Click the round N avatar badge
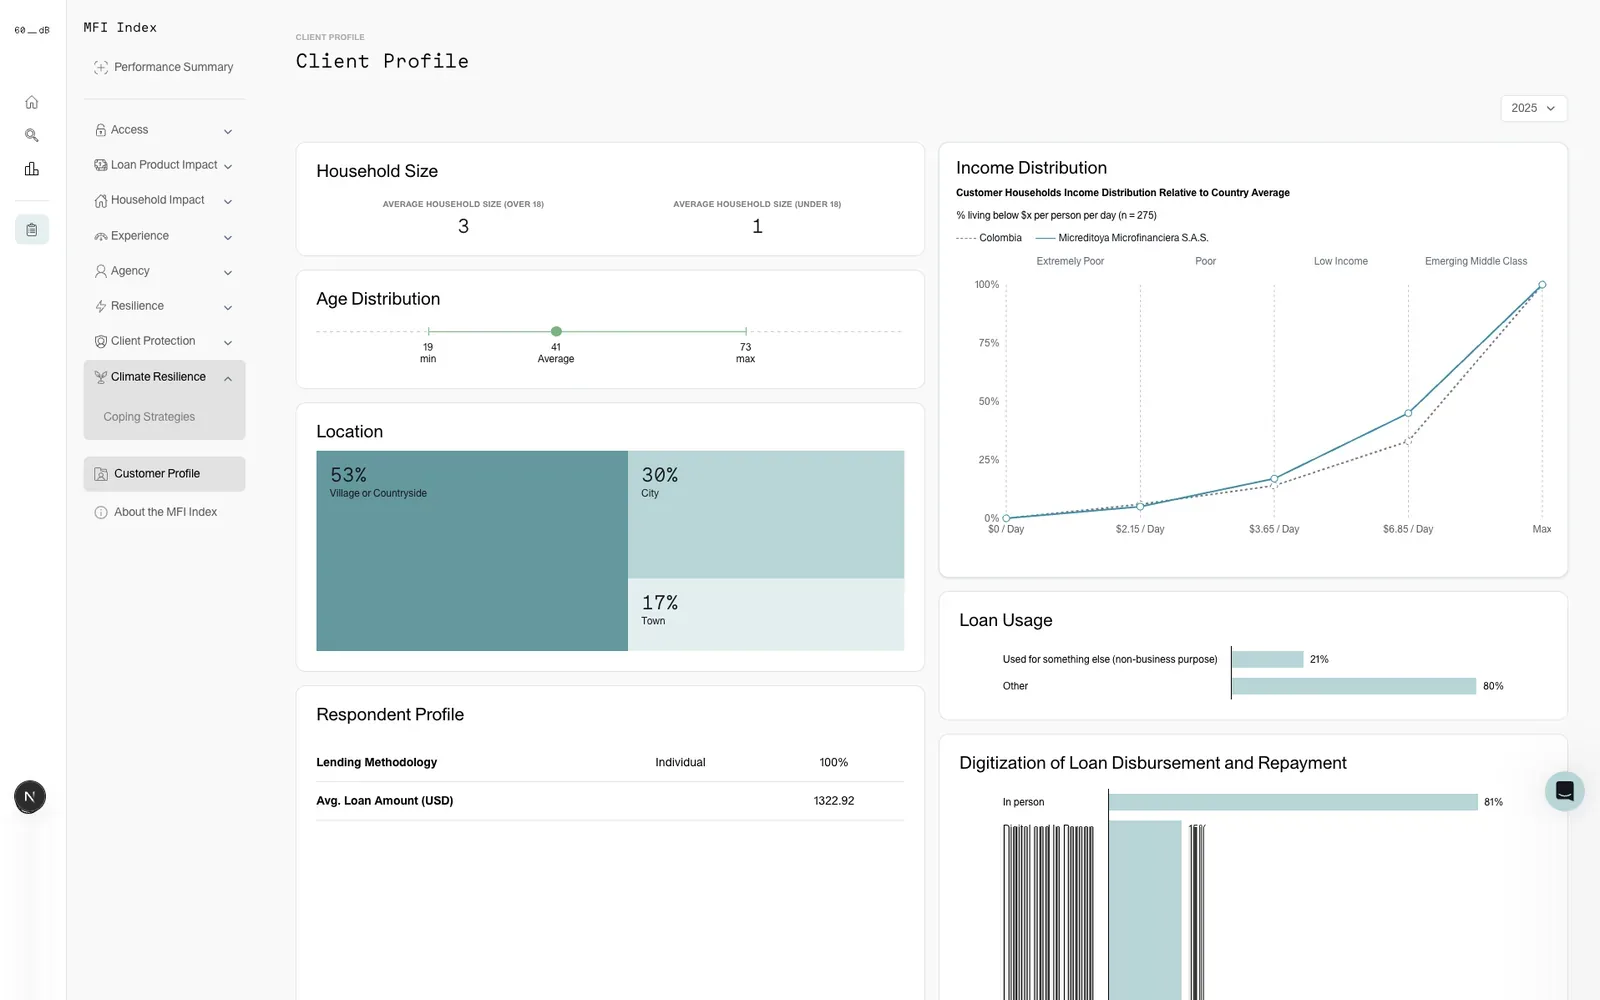 (30, 797)
